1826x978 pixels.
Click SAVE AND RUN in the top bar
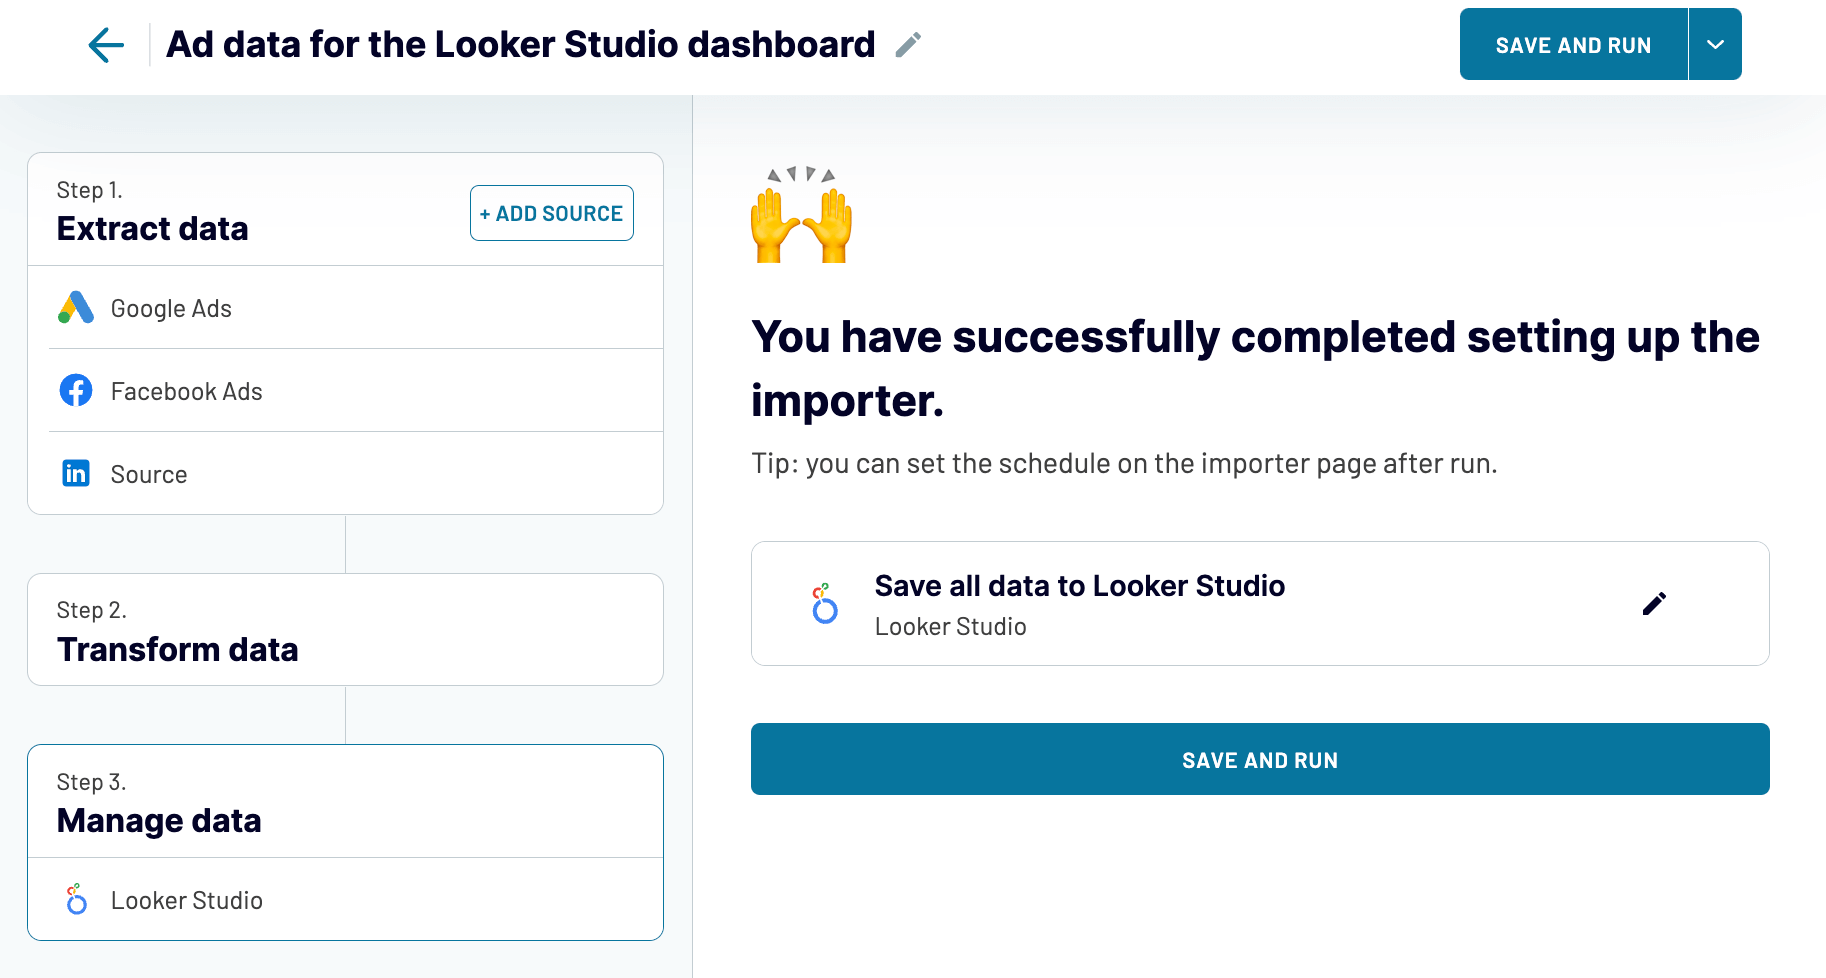[1572, 44]
